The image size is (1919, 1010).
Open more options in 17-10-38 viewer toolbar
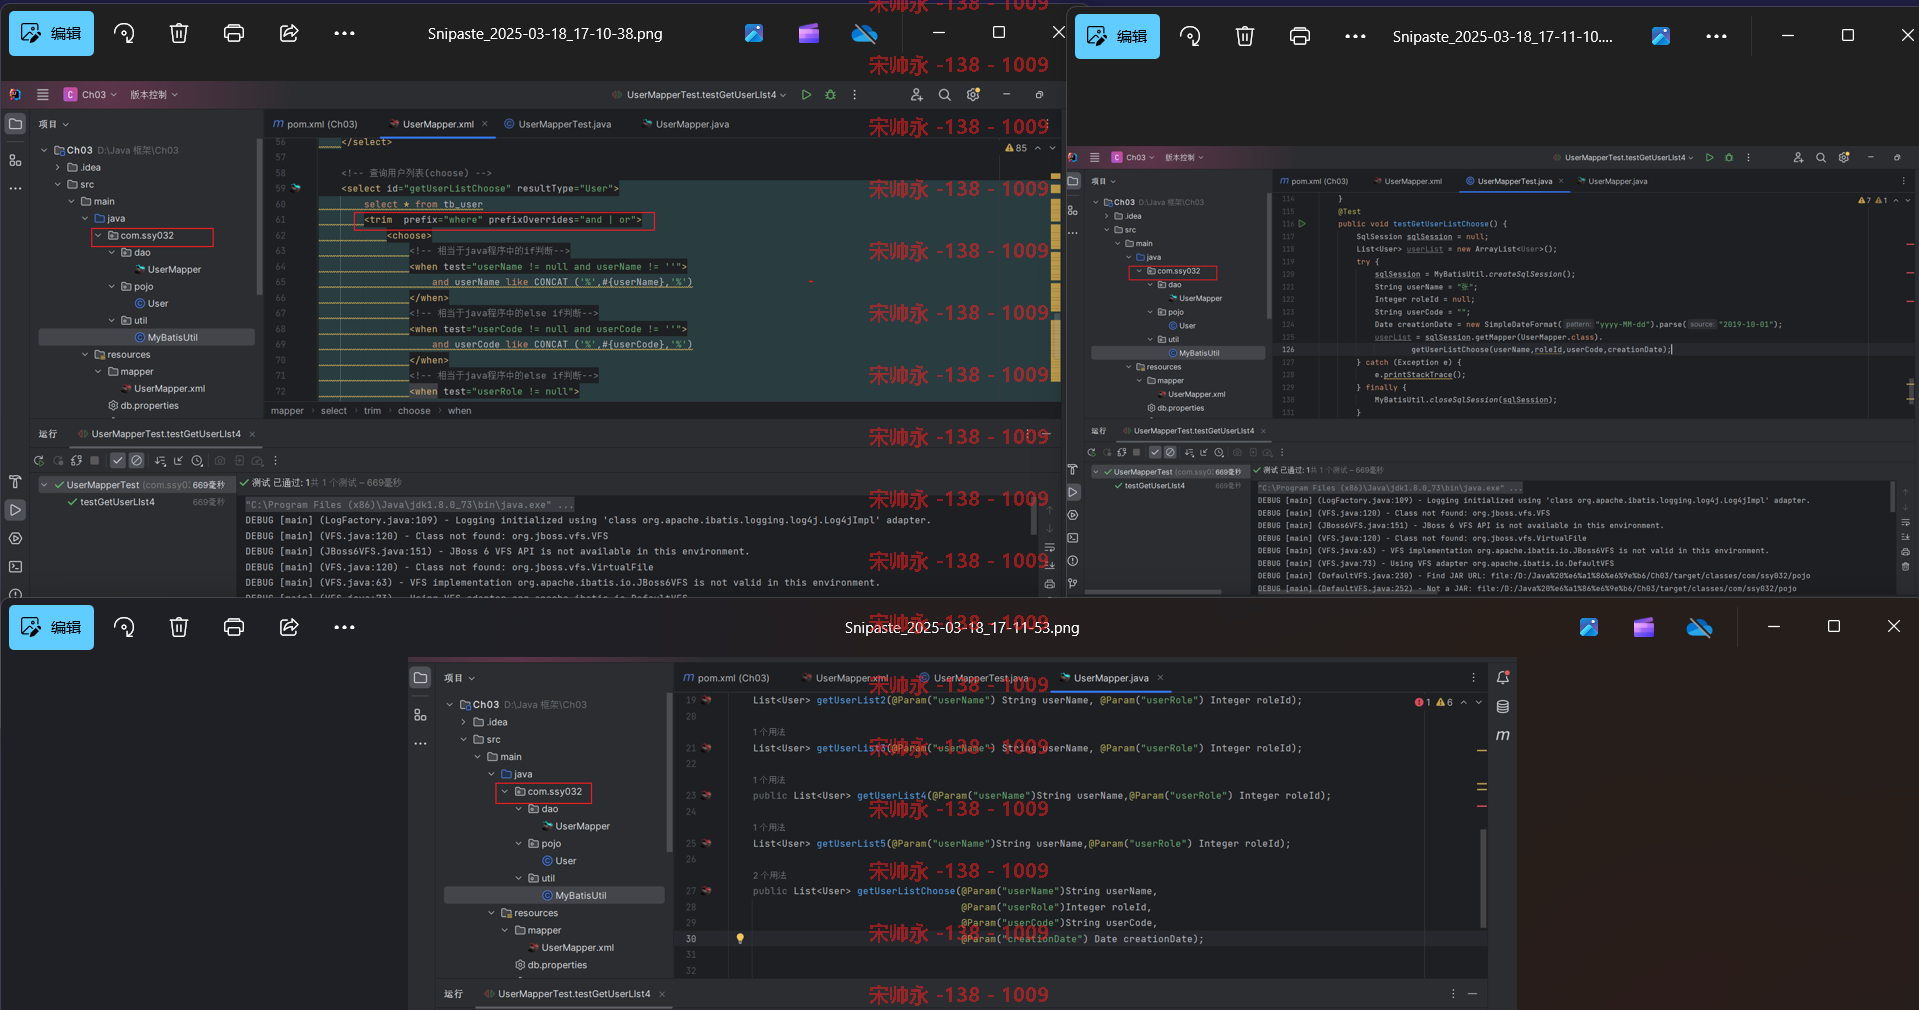point(344,33)
